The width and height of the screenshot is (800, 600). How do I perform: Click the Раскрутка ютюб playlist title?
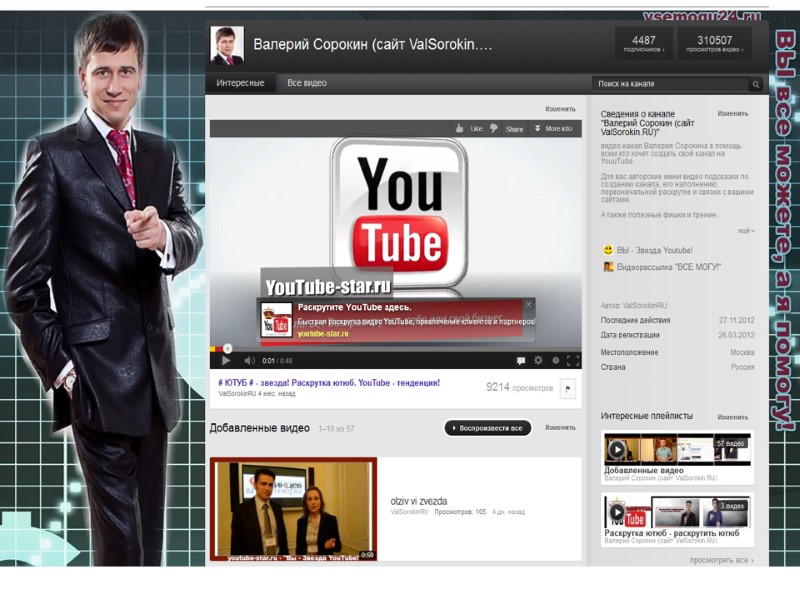[x=672, y=533]
